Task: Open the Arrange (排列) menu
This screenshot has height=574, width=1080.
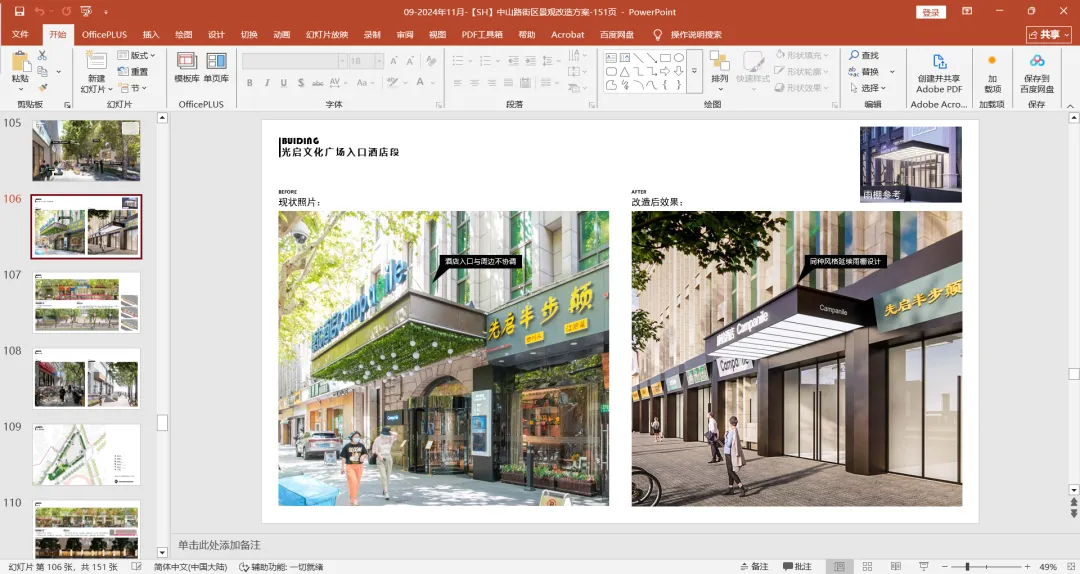Action: point(720,72)
